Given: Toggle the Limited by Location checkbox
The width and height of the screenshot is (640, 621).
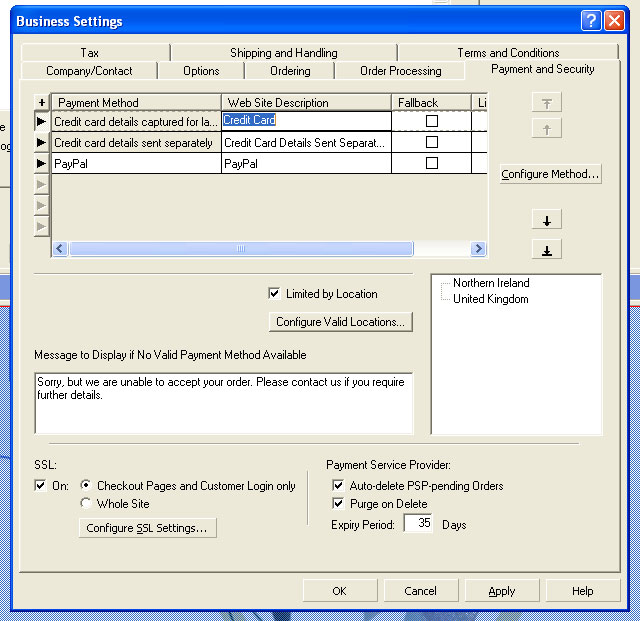Looking at the screenshot, I should (x=275, y=294).
